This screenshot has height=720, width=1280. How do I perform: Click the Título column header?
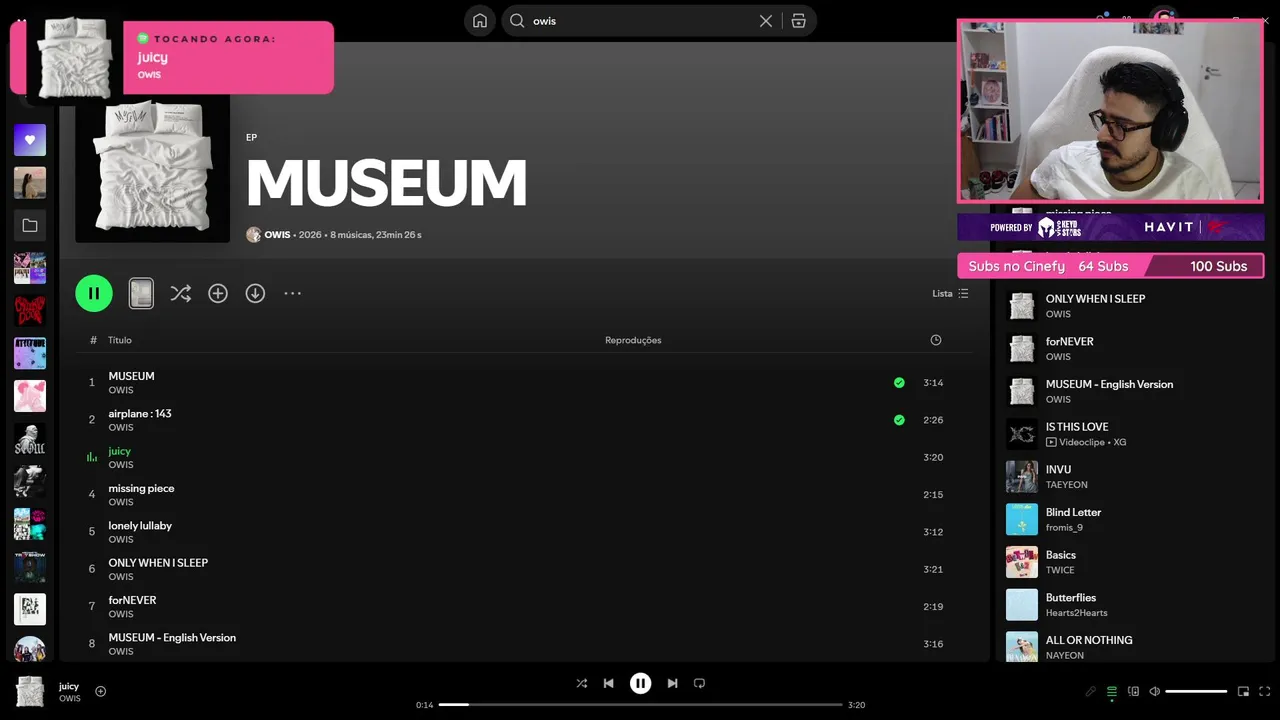120,340
